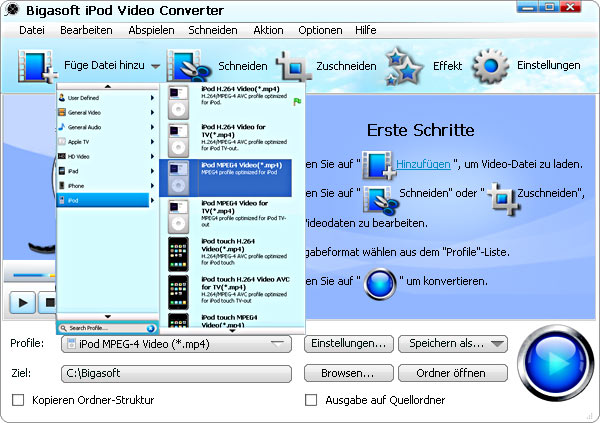Click the Ordner öffnen button
Image resolution: width=600 pixels, height=423 pixels.
(453, 373)
